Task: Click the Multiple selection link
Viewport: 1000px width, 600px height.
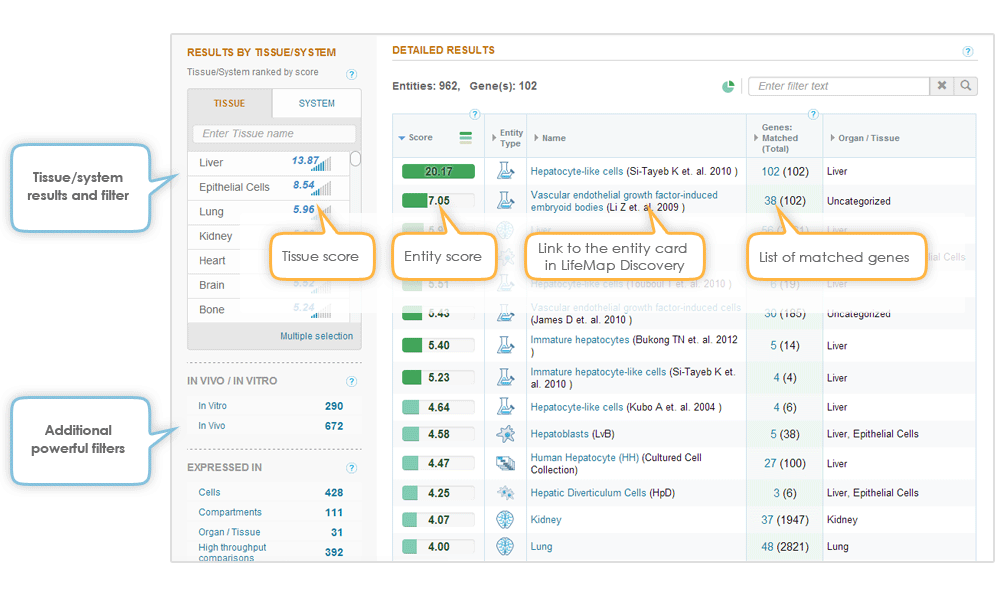Action: [x=316, y=336]
